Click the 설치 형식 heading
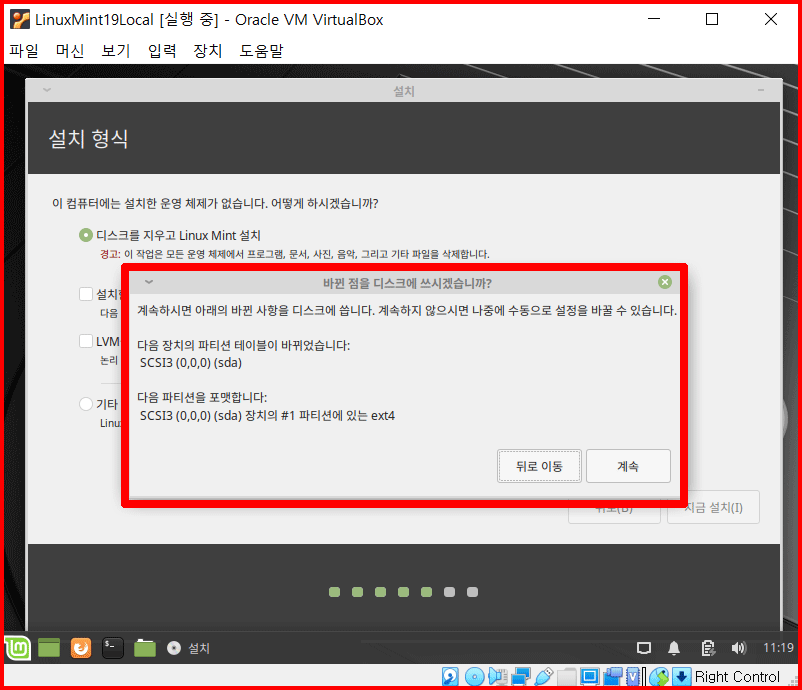The height and width of the screenshot is (690, 802). pyautogui.click(x=88, y=139)
